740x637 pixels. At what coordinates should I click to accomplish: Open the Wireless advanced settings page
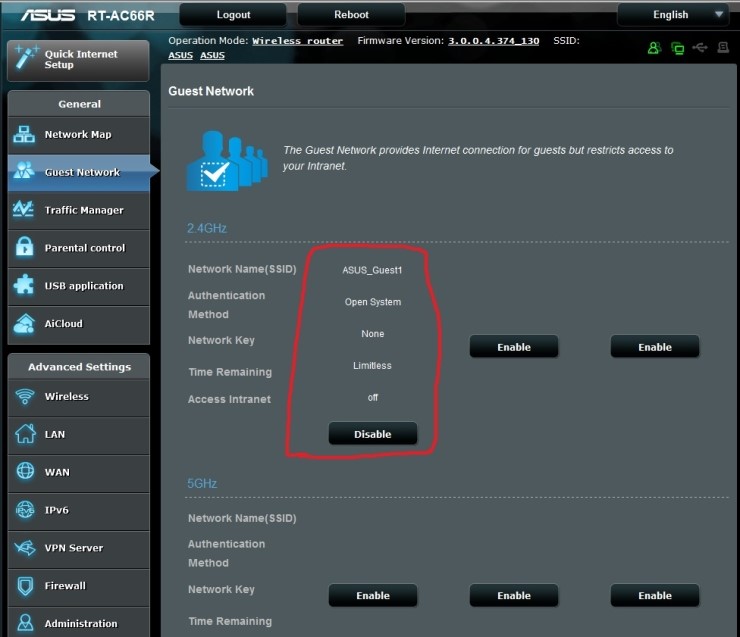[66, 397]
